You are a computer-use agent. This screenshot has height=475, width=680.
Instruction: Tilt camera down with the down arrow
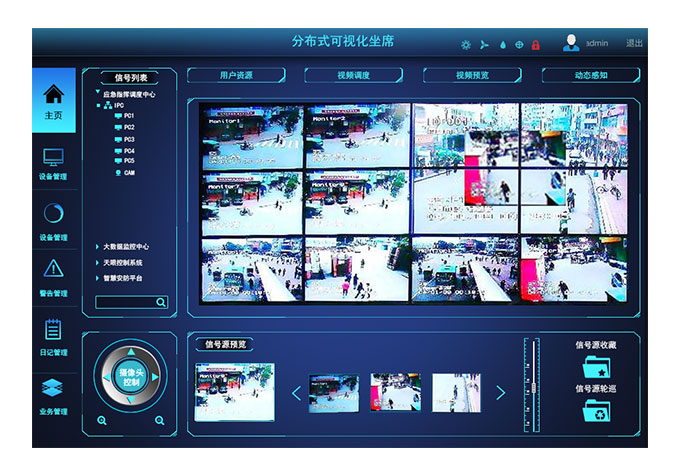click(x=131, y=400)
